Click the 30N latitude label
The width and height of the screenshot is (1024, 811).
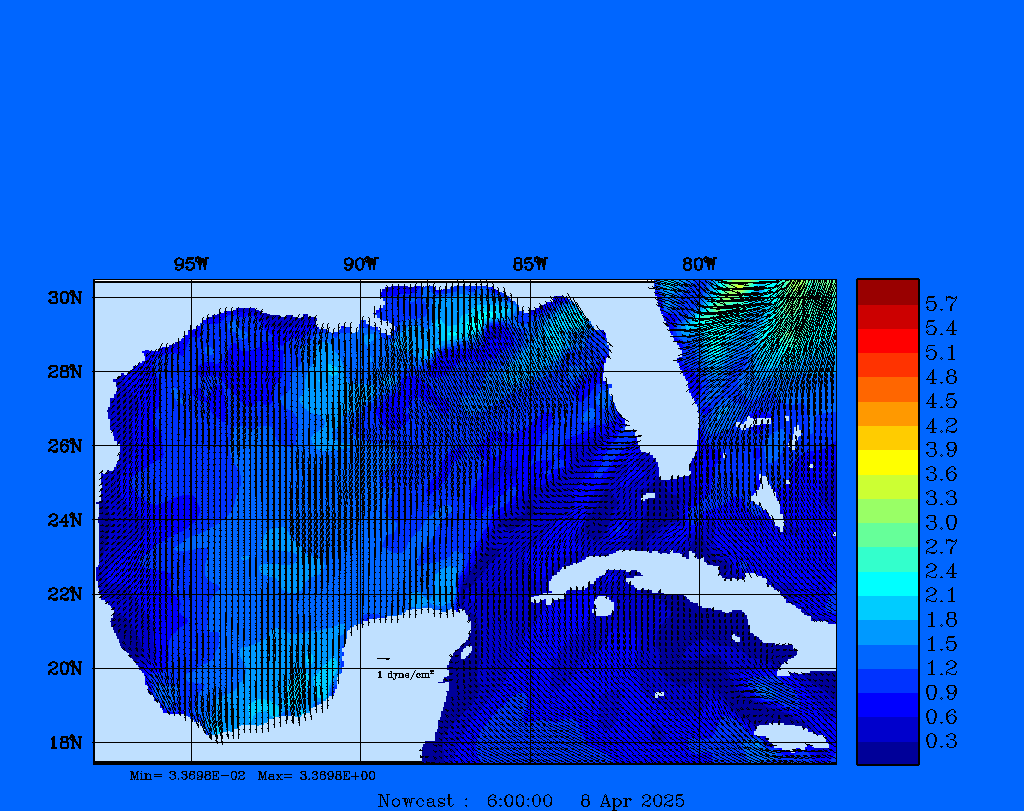coord(64,297)
